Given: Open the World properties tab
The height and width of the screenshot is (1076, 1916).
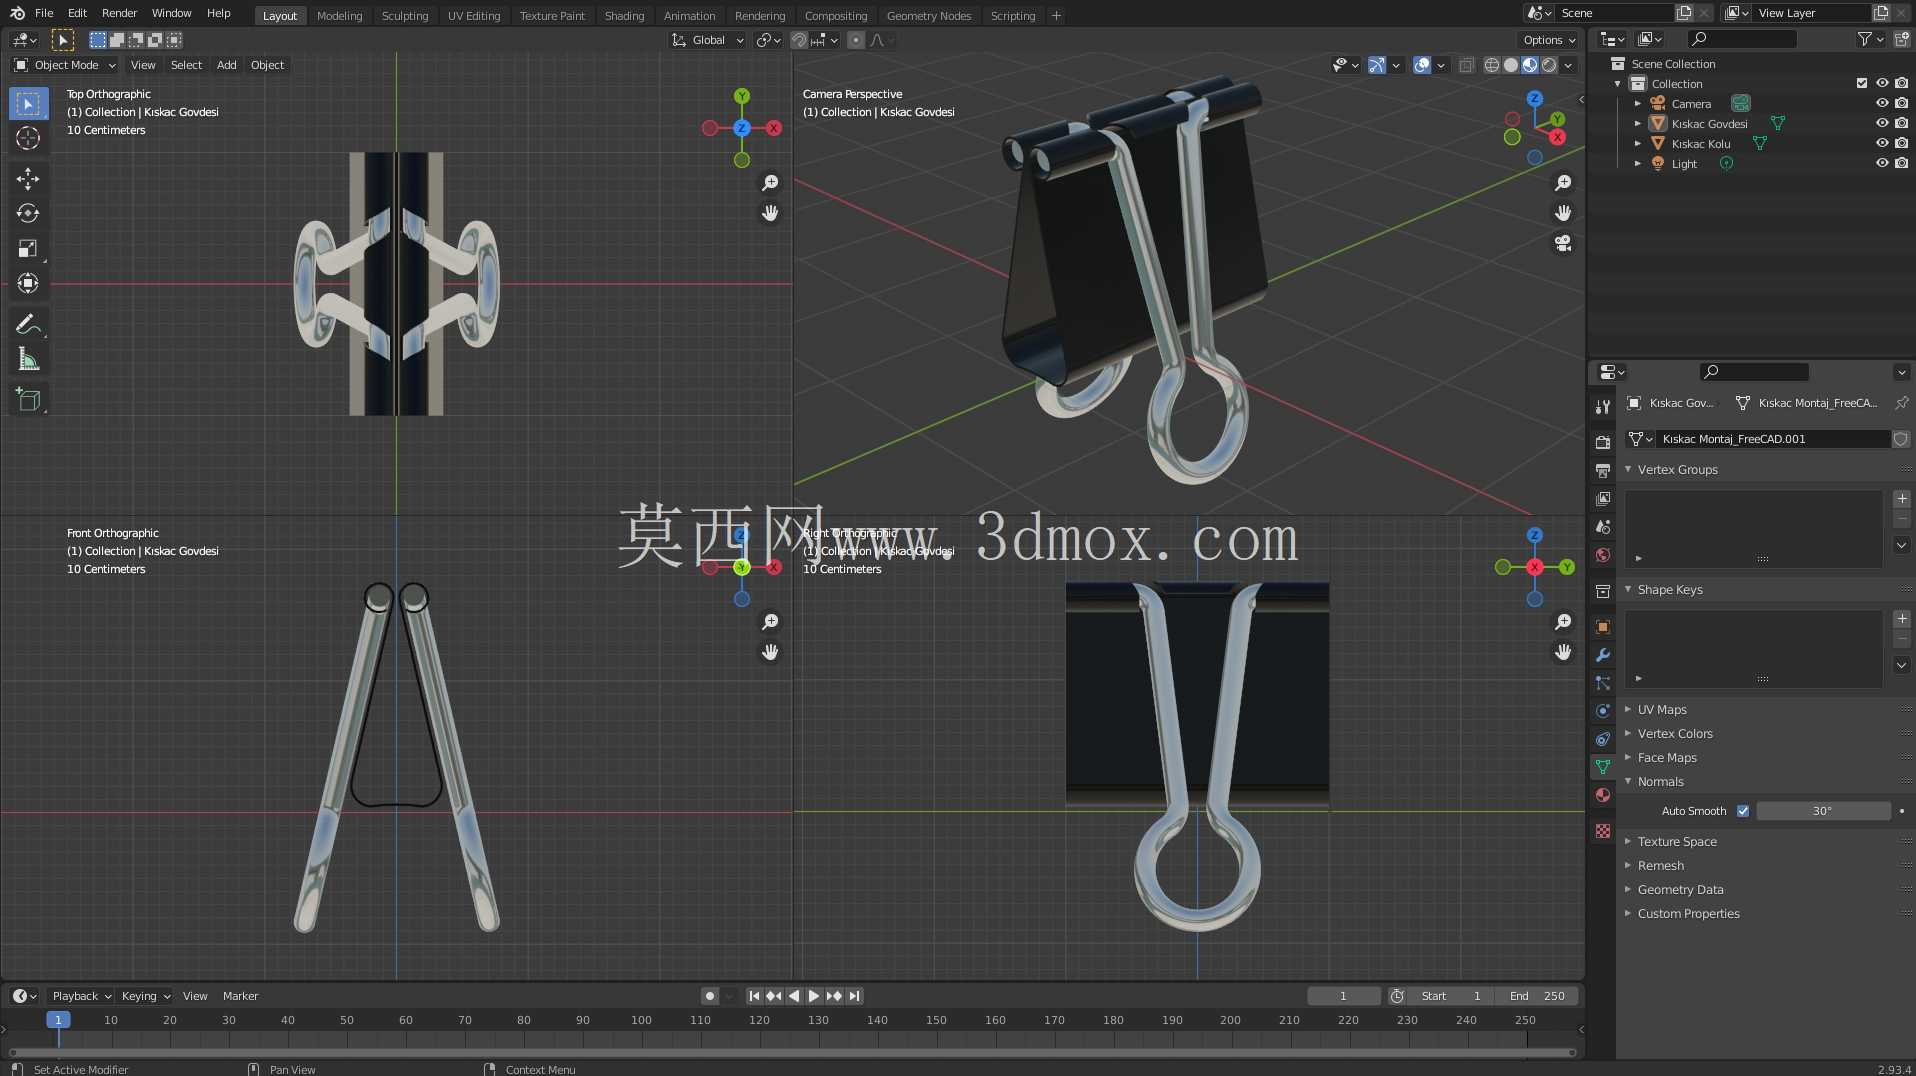Looking at the screenshot, I should (x=1603, y=555).
